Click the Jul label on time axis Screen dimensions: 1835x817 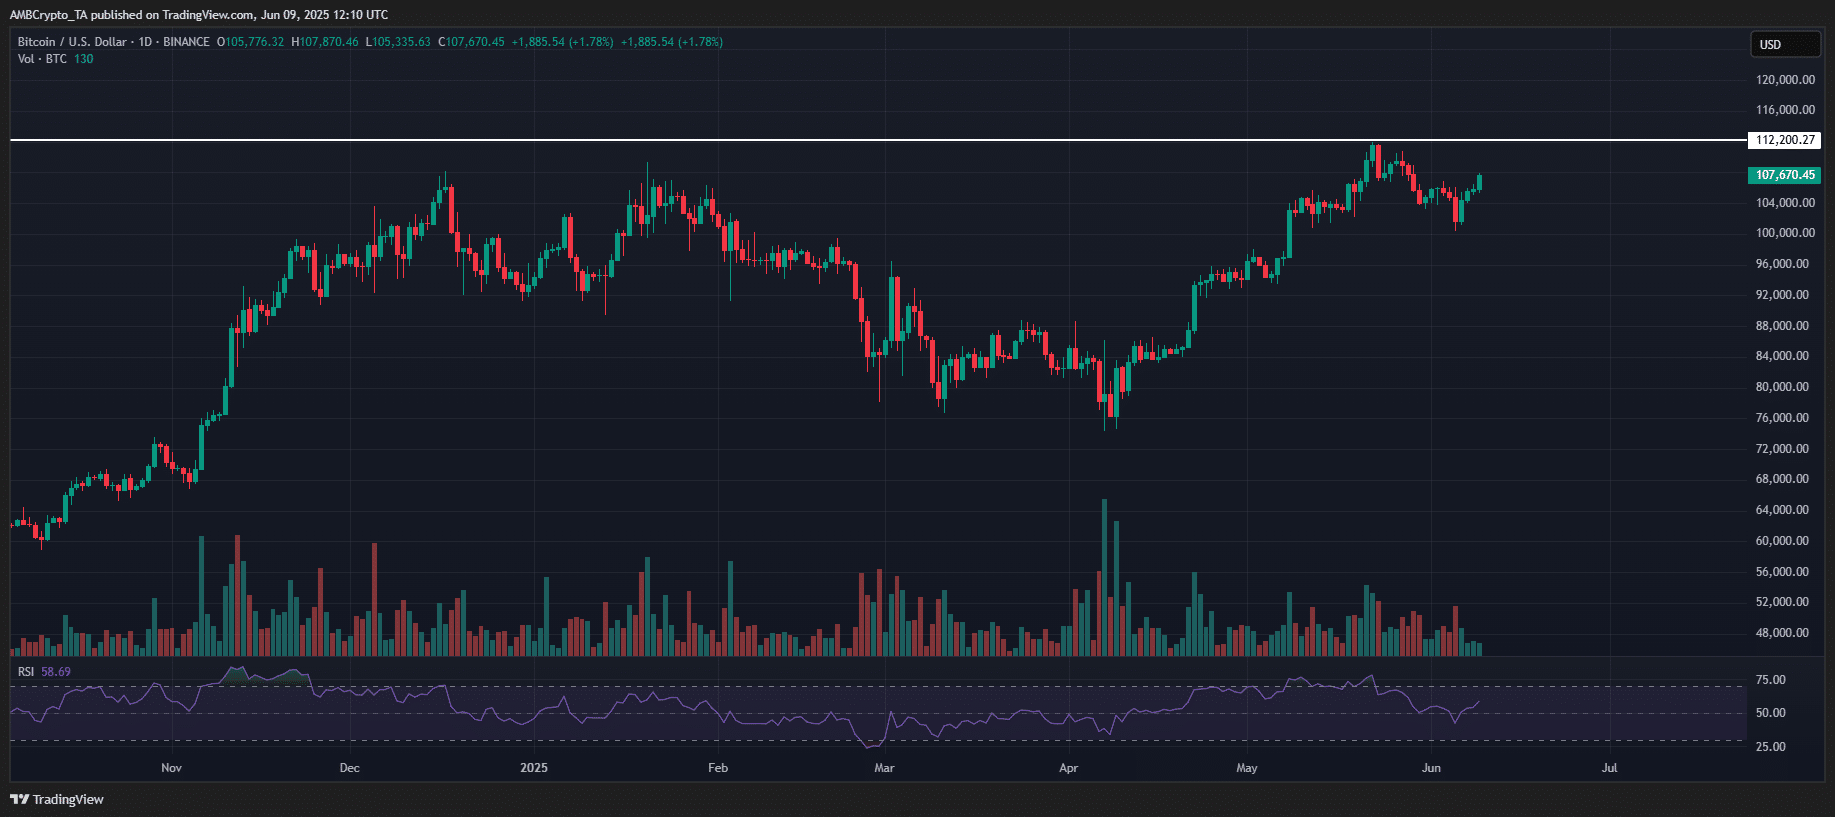(1609, 768)
